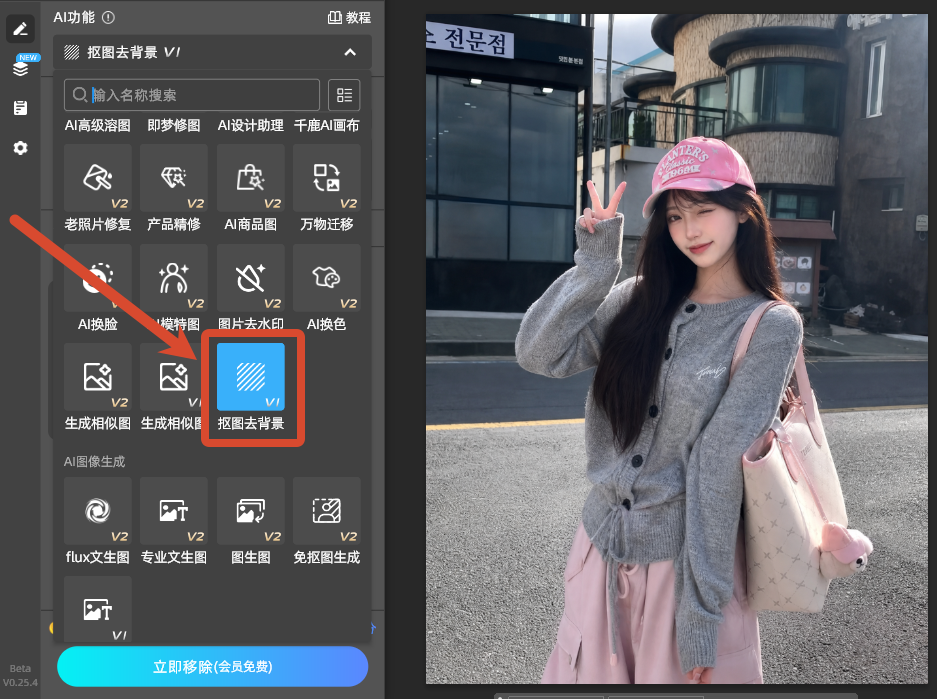This screenshot has width=937, height=699.
Task: Click the Beta V0.25.4 version label
Action: (20, 675)
